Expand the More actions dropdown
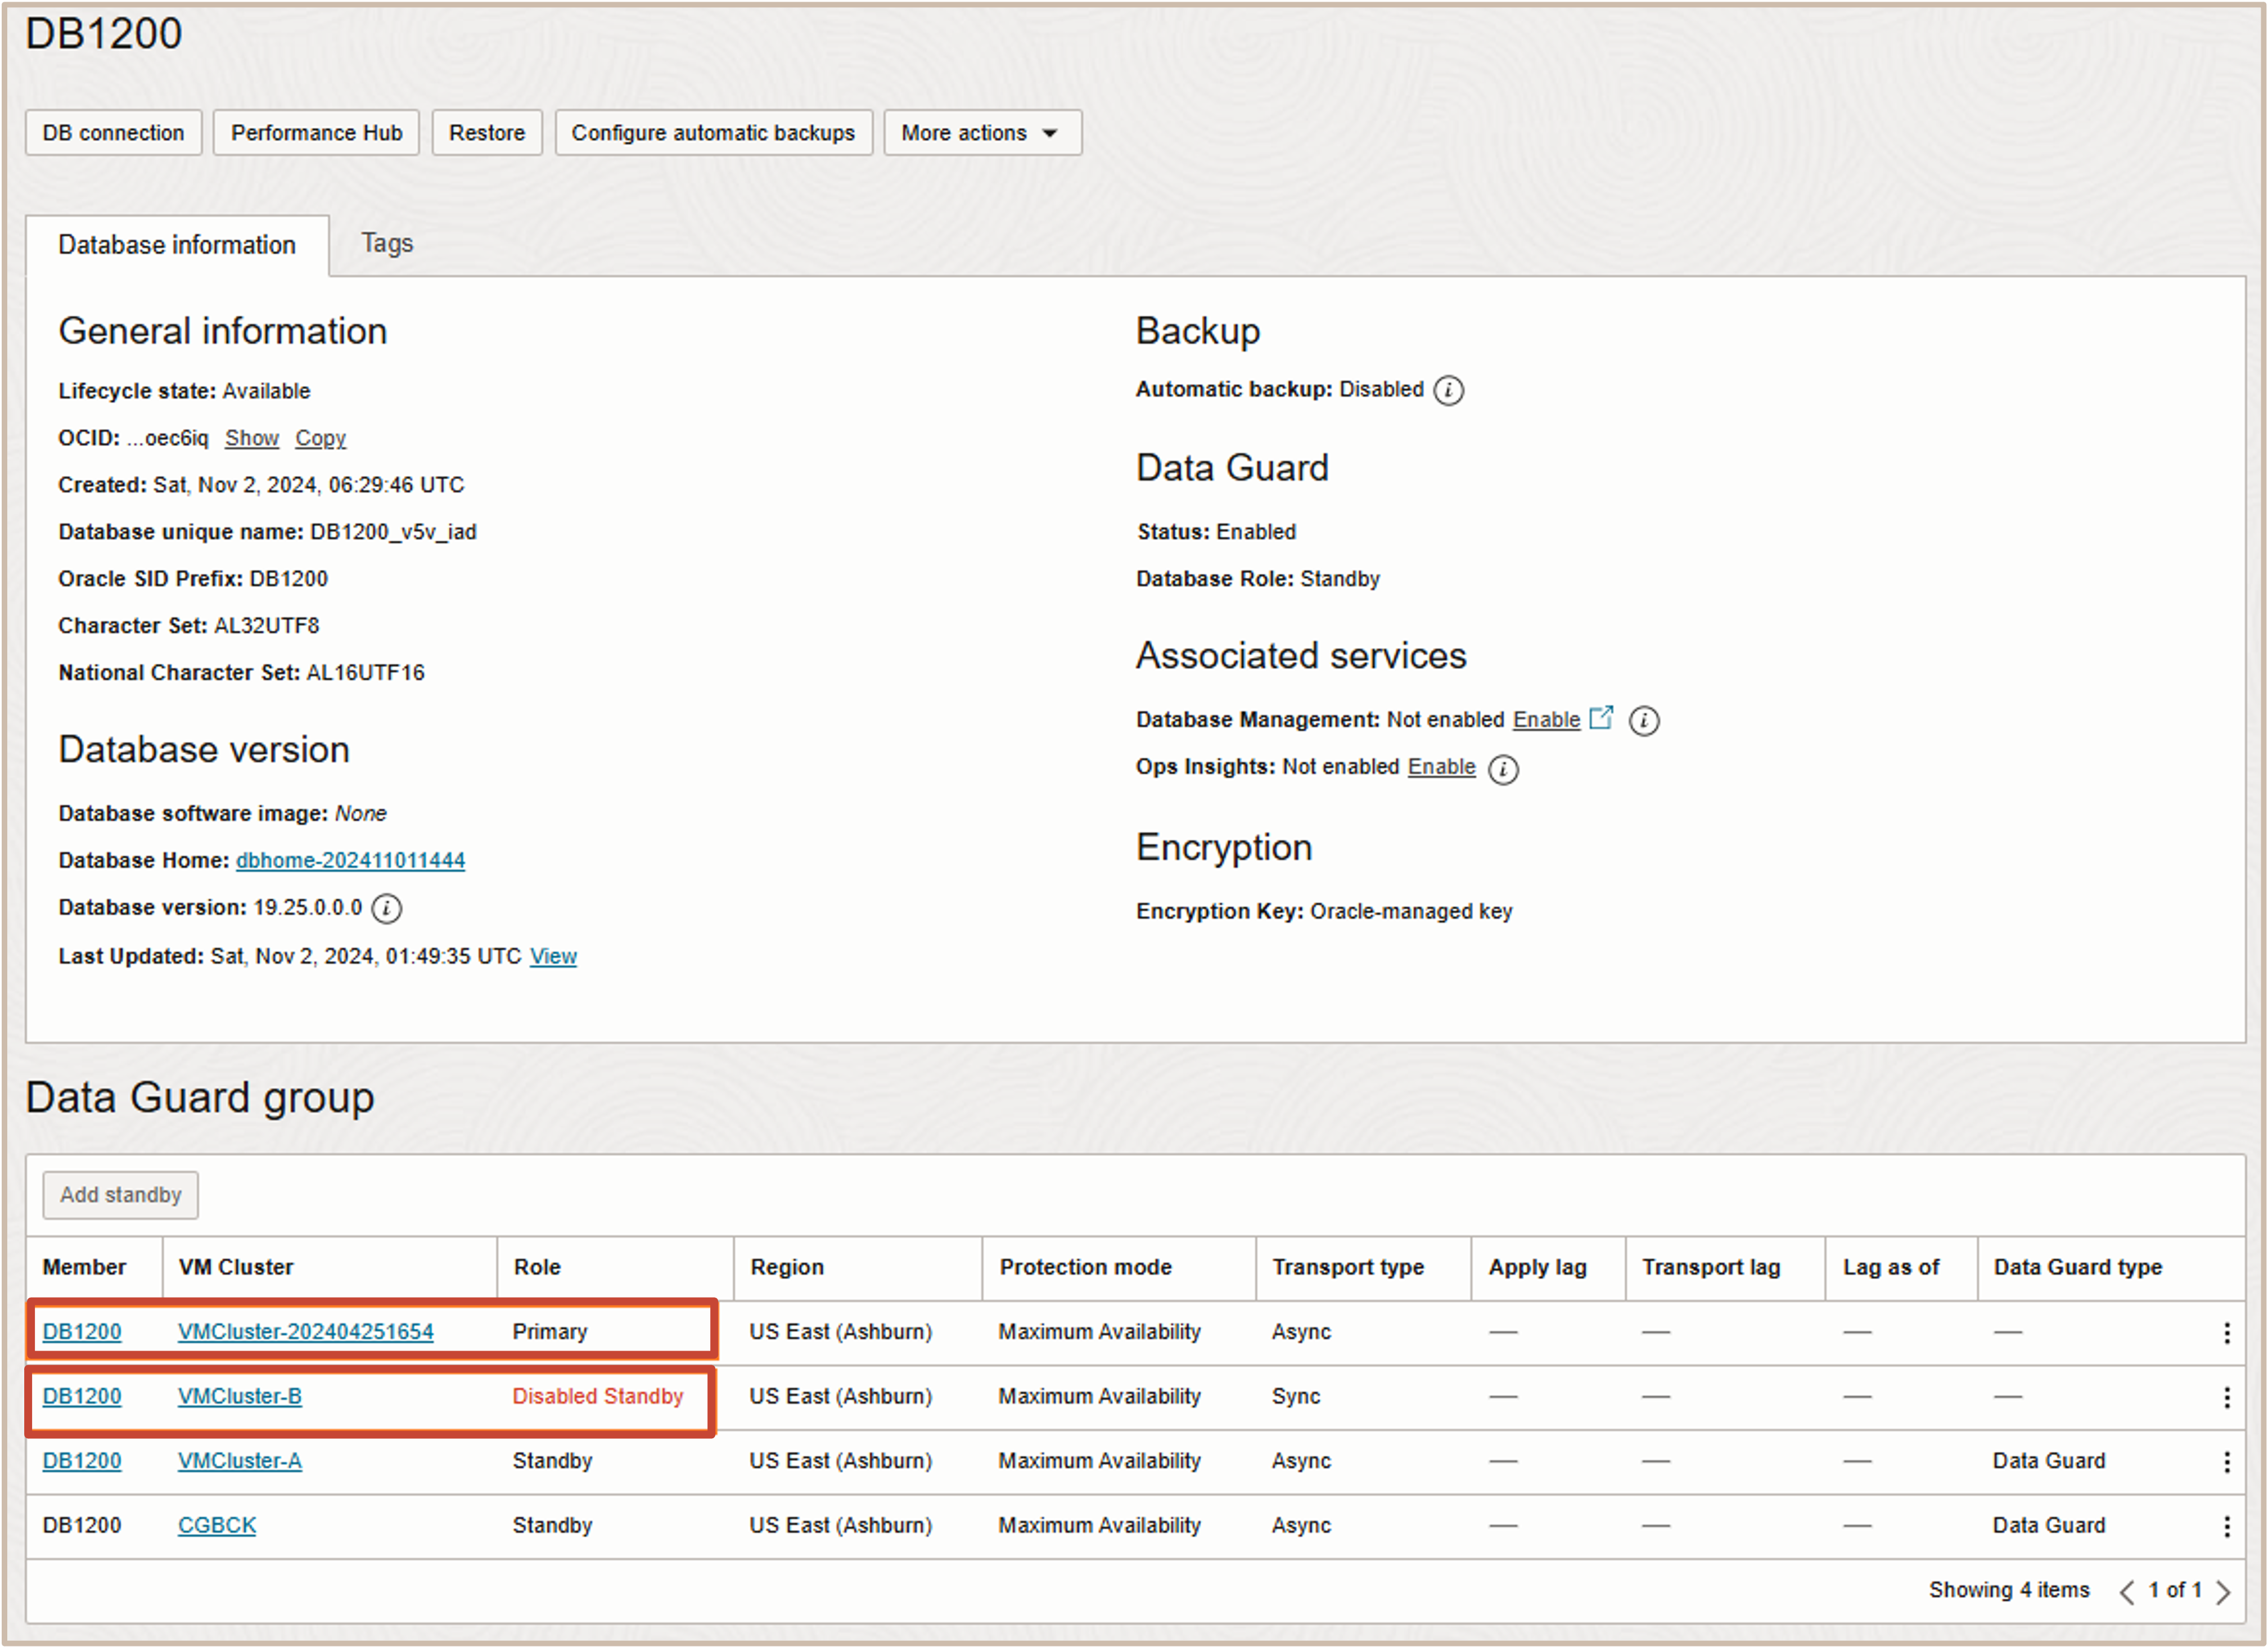 coord(981,133)
